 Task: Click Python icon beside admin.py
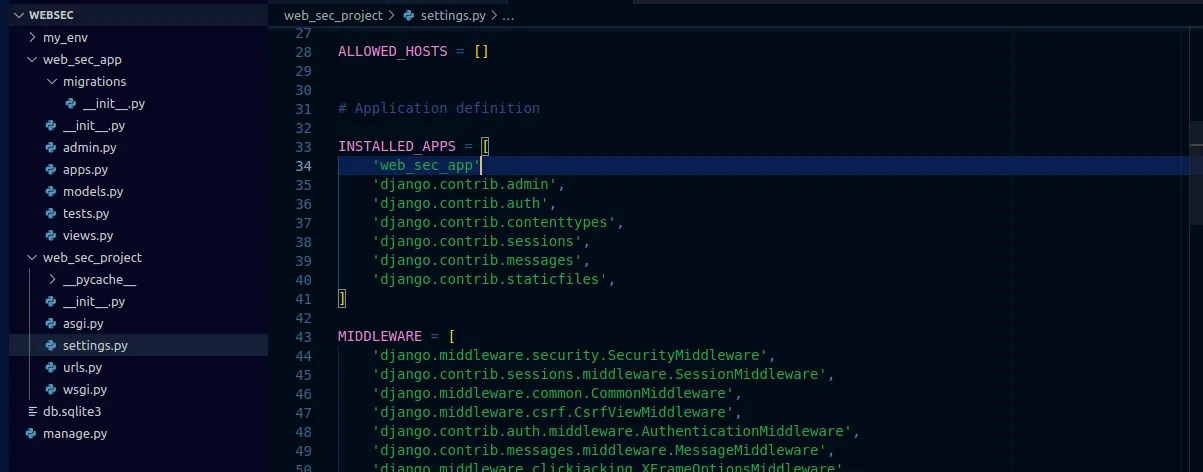pyautogui.click(x=51, y=148)
